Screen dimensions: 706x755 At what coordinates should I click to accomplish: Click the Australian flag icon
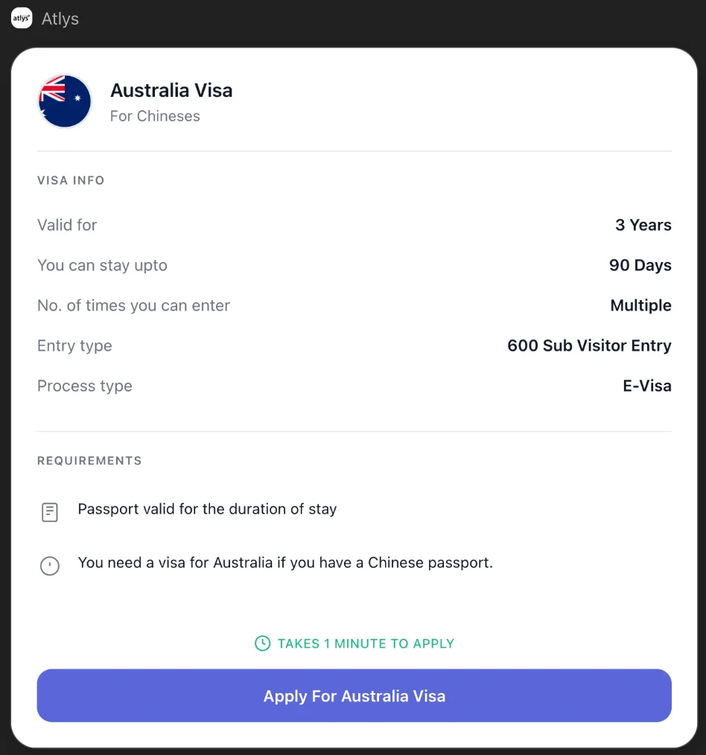(64, 101)
